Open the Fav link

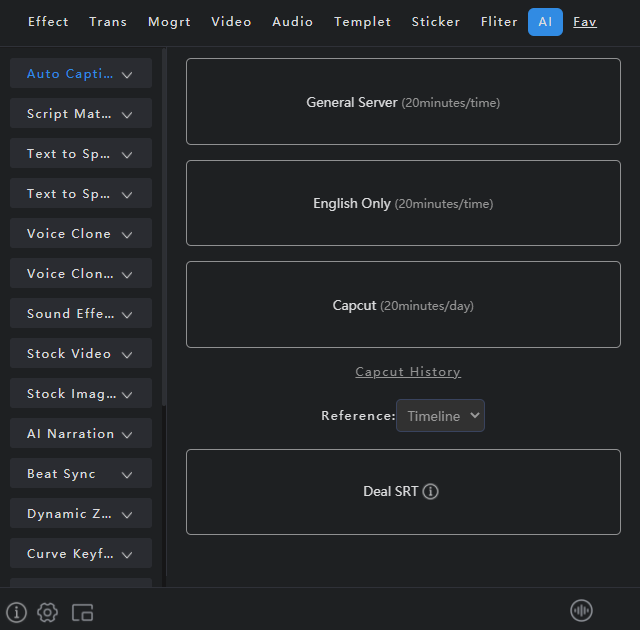point(585,22)
